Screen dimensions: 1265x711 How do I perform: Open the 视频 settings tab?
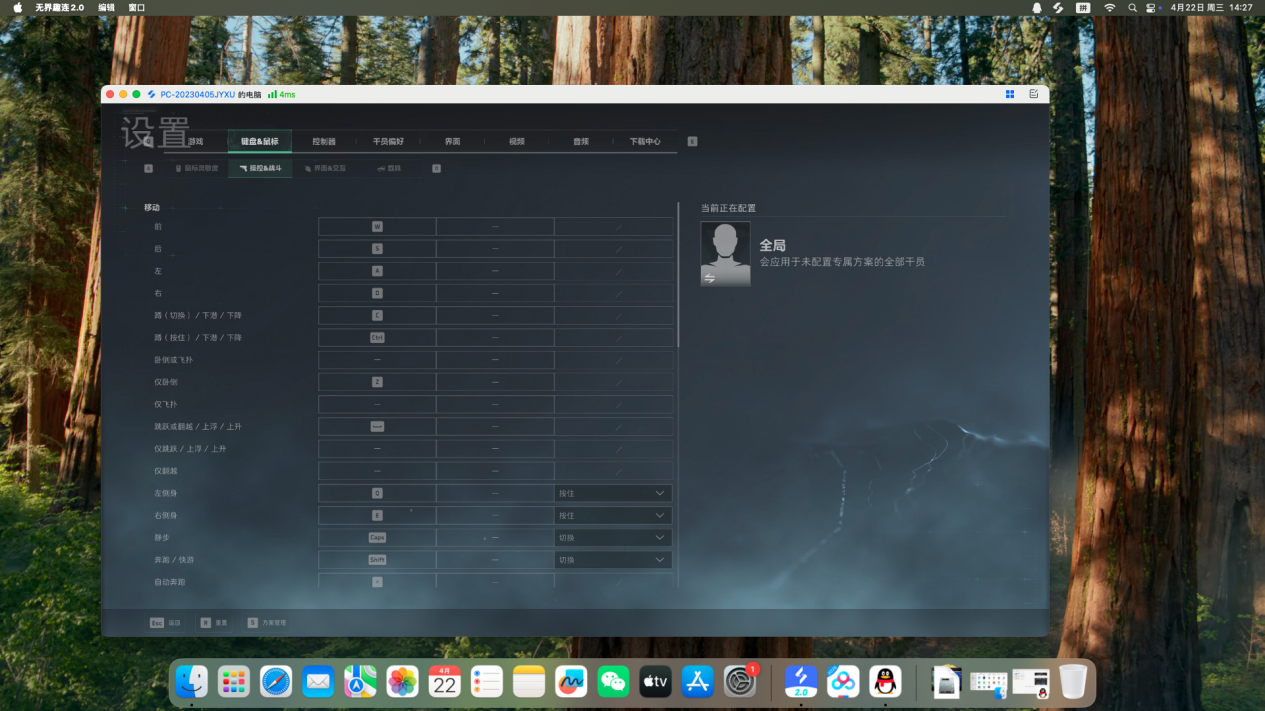click(516, 142)
